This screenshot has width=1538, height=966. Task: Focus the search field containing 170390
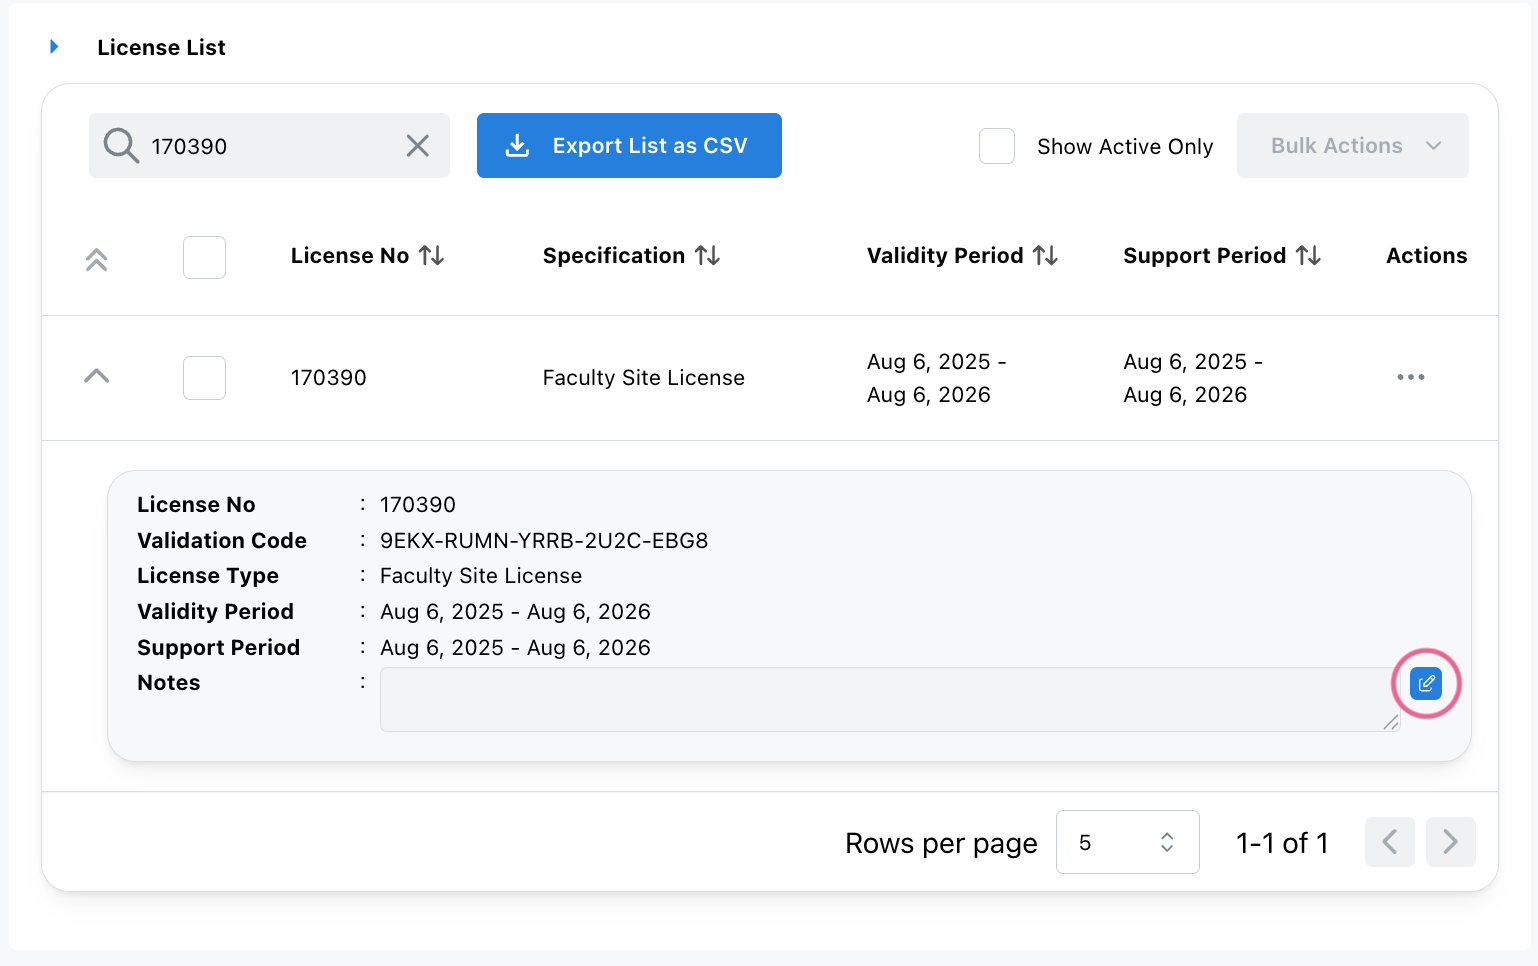click(x=269, y=146)
